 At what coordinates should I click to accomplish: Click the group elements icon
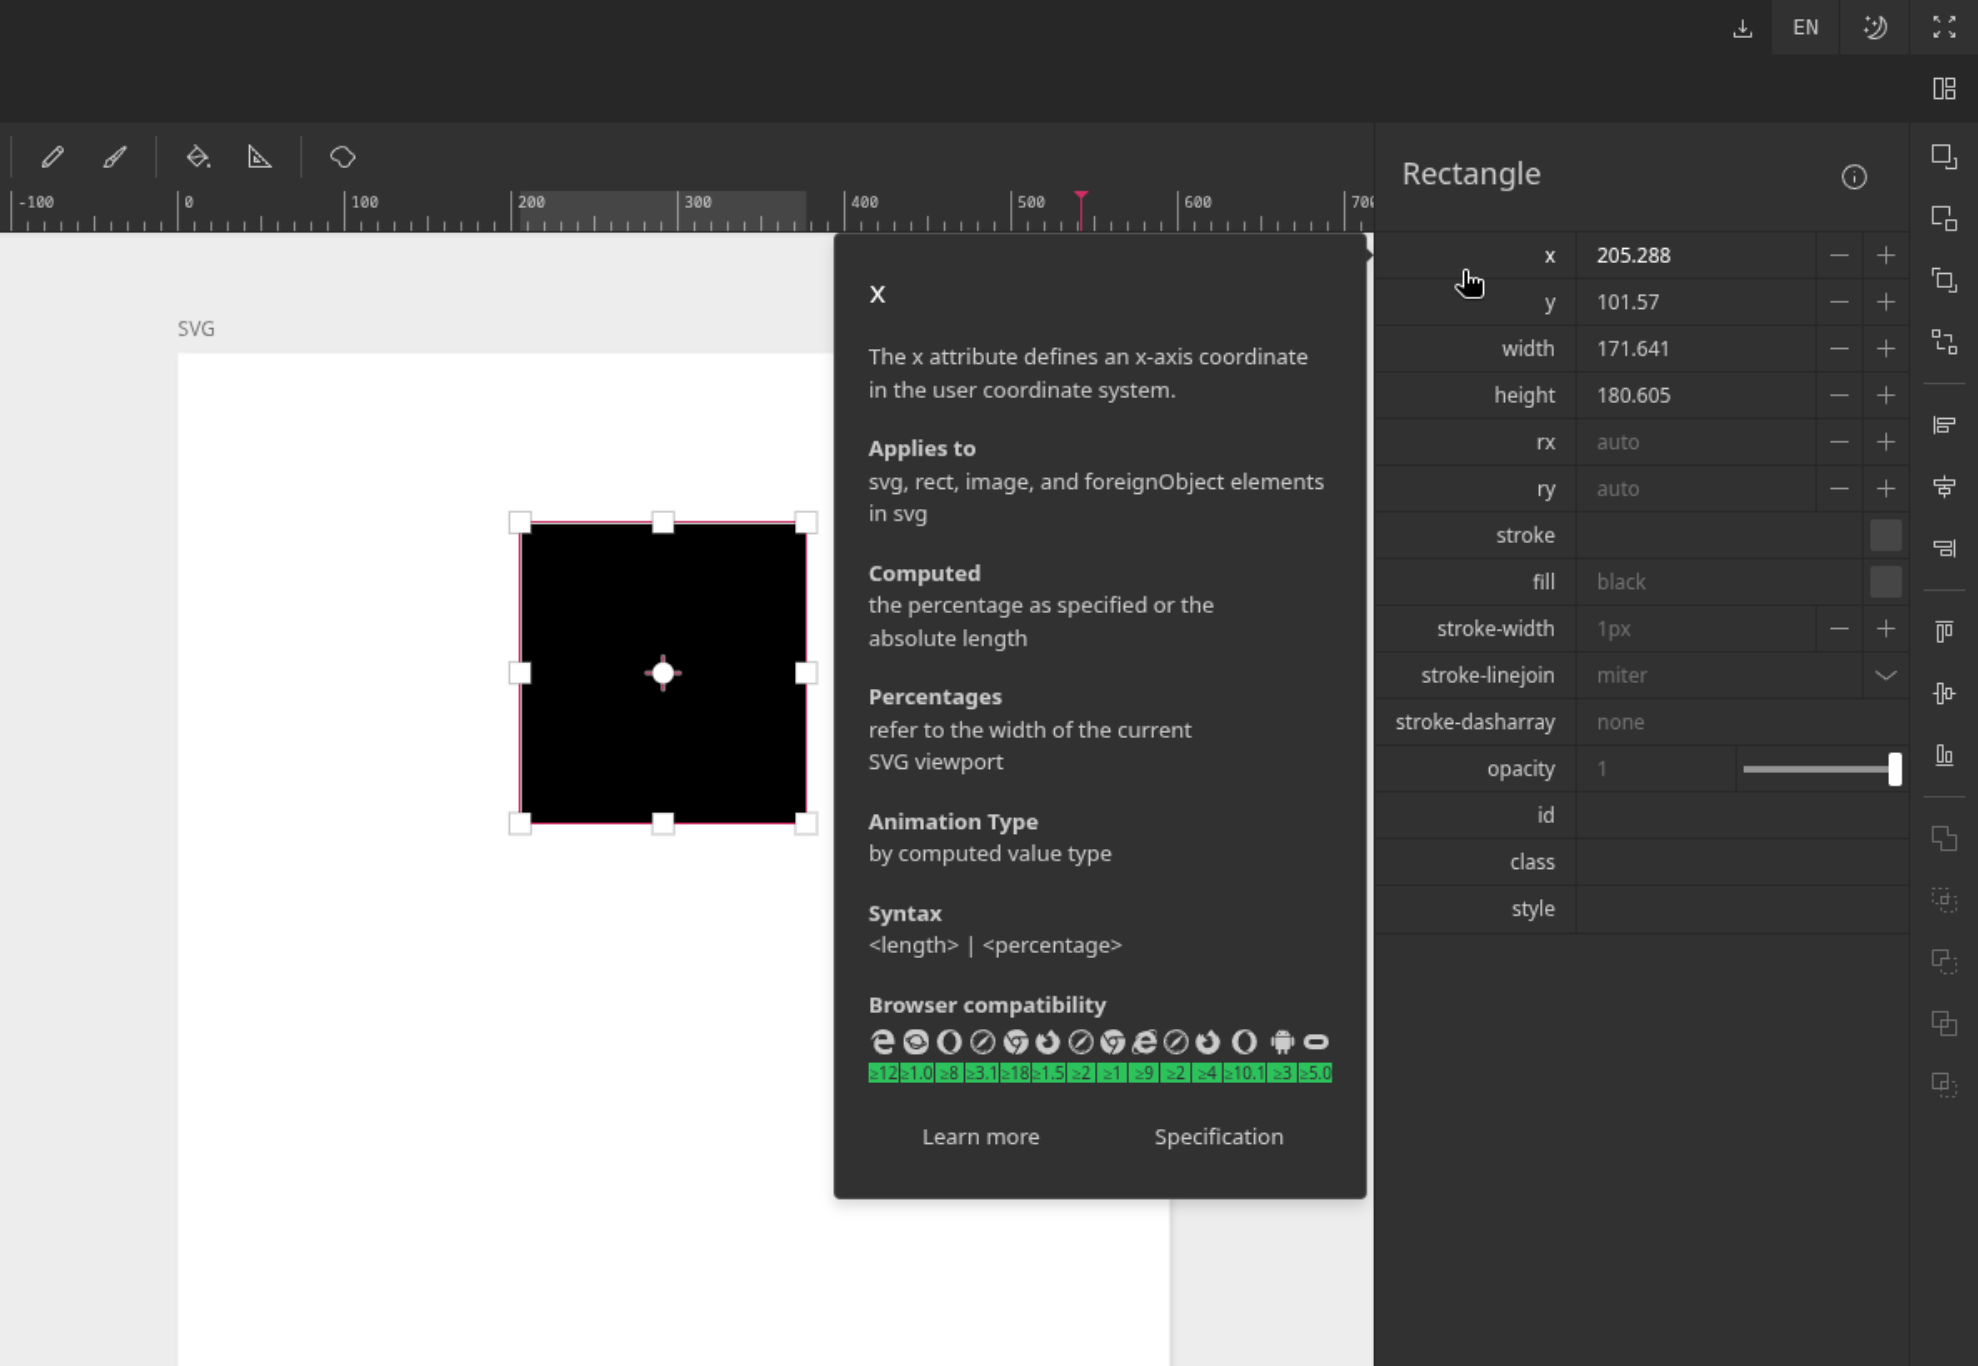click(1944, 281)
